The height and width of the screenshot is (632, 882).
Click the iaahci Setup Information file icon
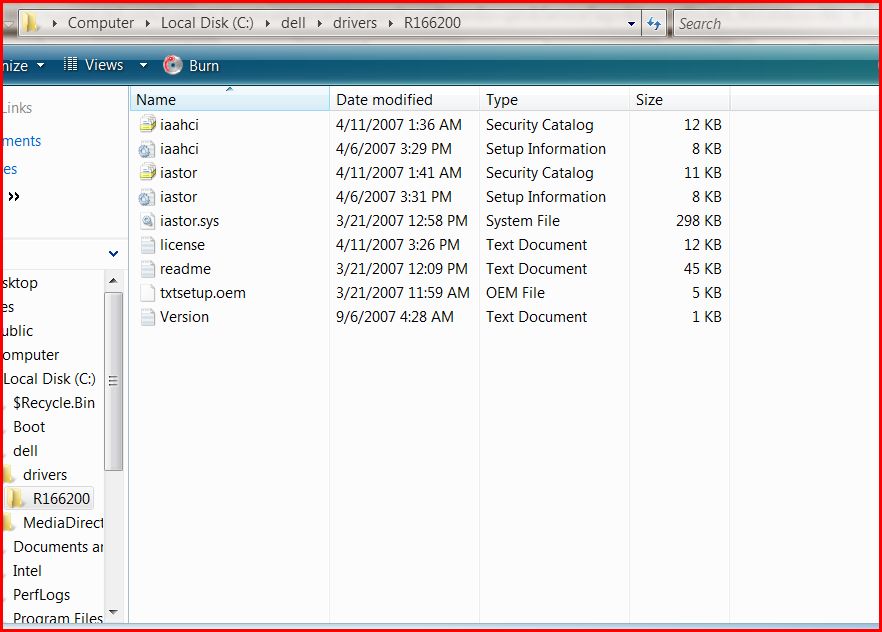point(146,149)
